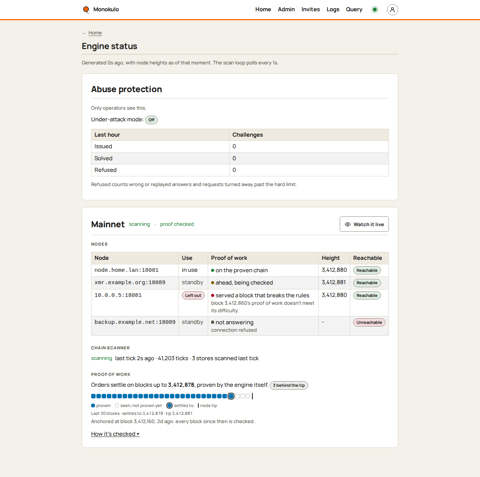This screenshot has height=477, width=480.
Task: Click height 3,412,881 cell
Action: (x=334, y=282)
